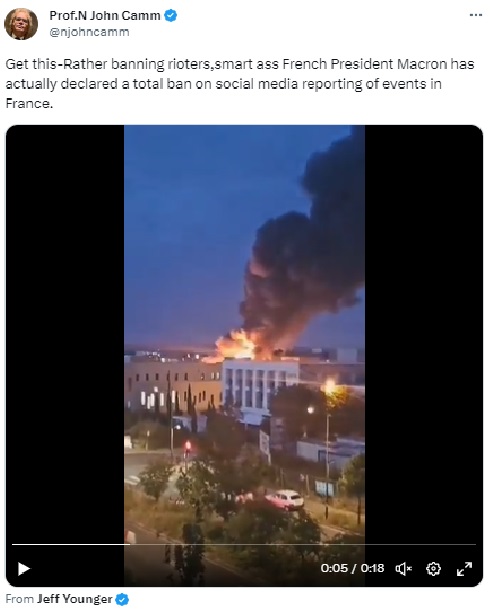This screenshot has width=490, height=612.
Task: Click the right black letterbox of the video
Action: pyautogui.click(x=424, y=332)
